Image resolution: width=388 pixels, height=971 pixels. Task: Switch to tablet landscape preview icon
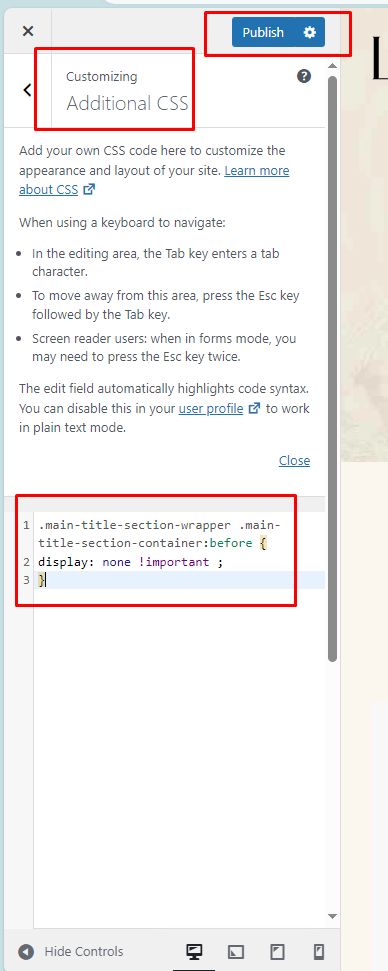tap(236, 952)
